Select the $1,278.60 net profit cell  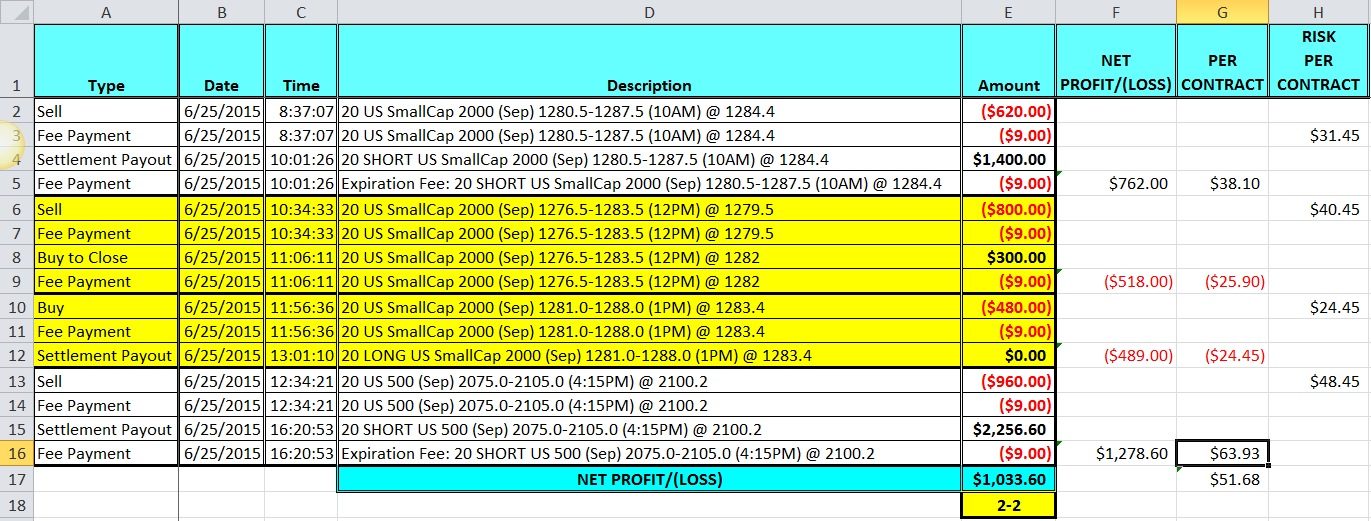click(1116, 453)
